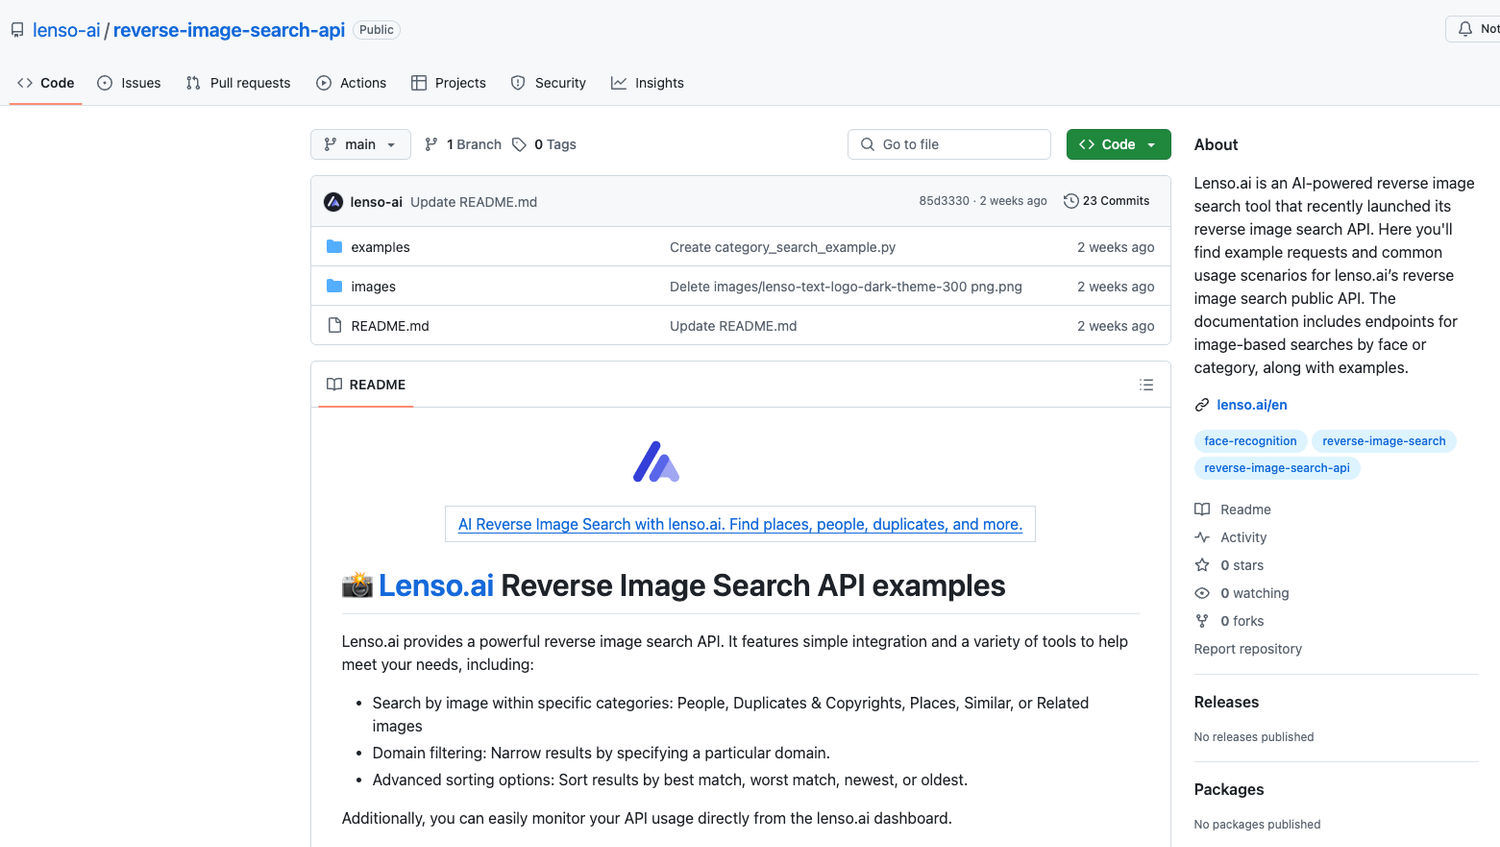Screen dimensions: 1500x847
Task: Click the 'Public' visibility badge
Action: tap(376, 30)
